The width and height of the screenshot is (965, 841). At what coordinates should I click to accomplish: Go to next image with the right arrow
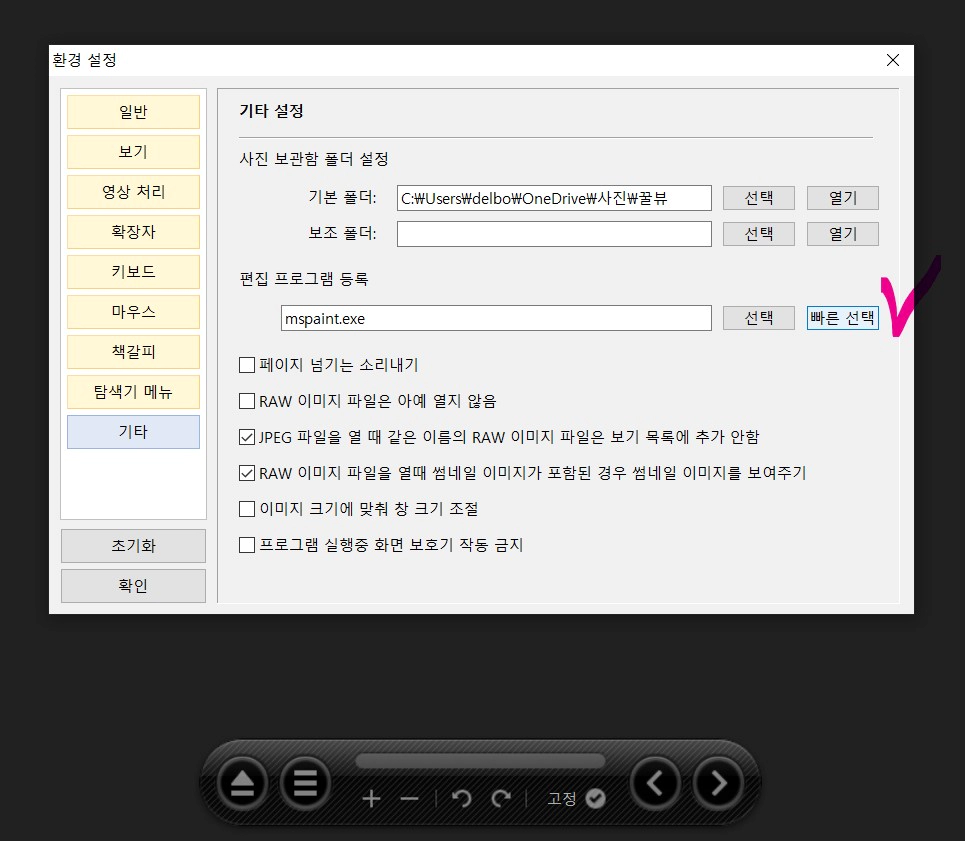[717, 783]
